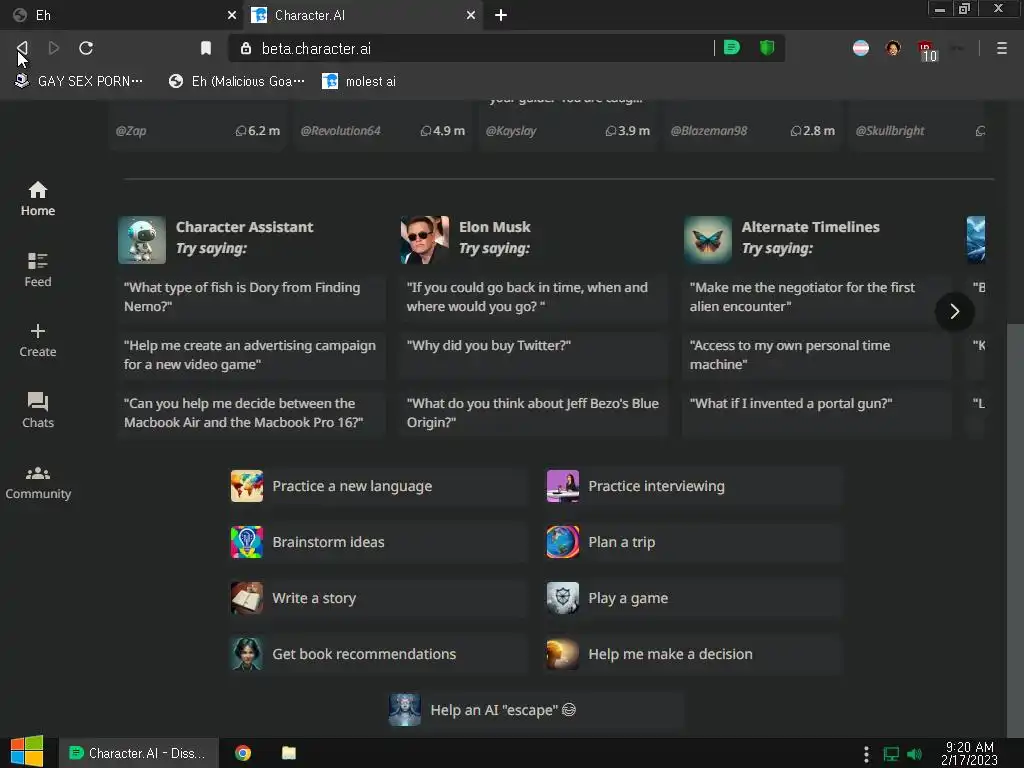Try the Jeff Bezo's Blue Origin prompt
The image size is (1024, 768).
[534, 413]
